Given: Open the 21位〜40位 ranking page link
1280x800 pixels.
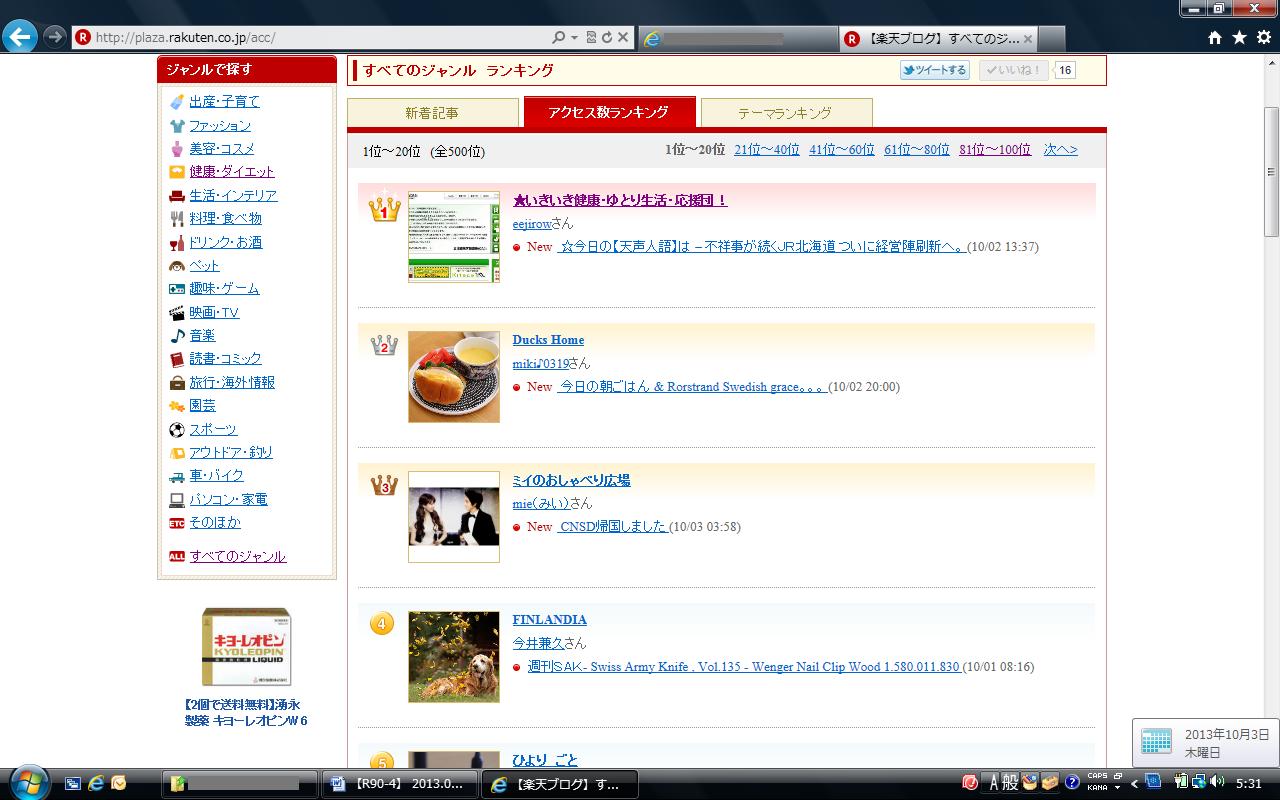Looking at the screenshot, I should (766, 150).
